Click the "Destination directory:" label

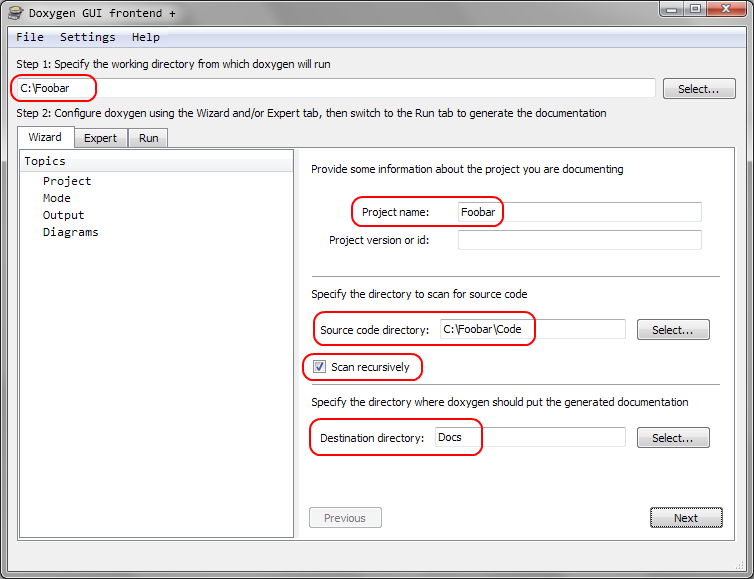pyautogui.click(x=372, y=438)
